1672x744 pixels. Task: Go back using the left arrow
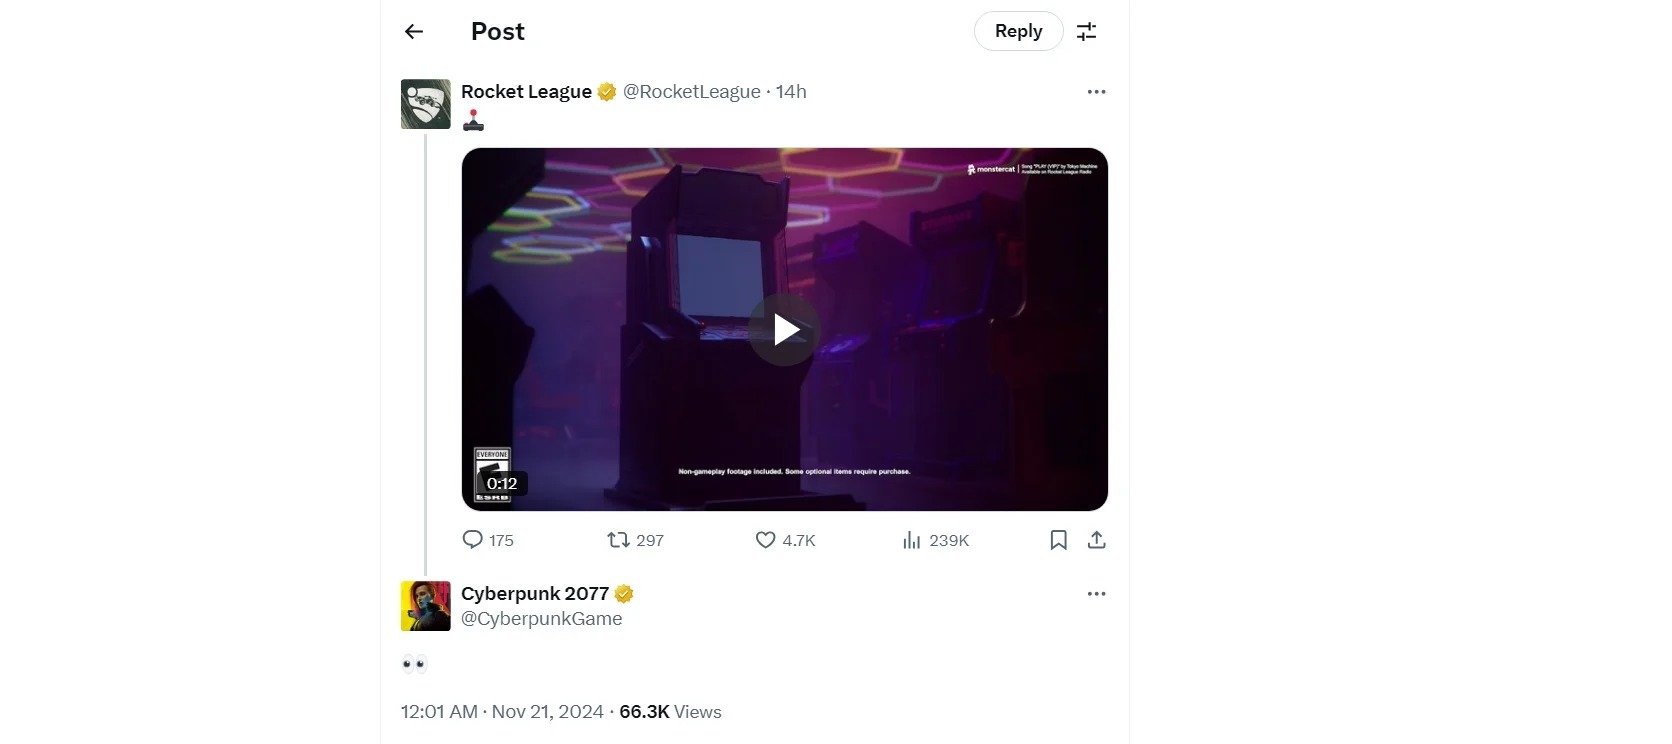(414, 32)
